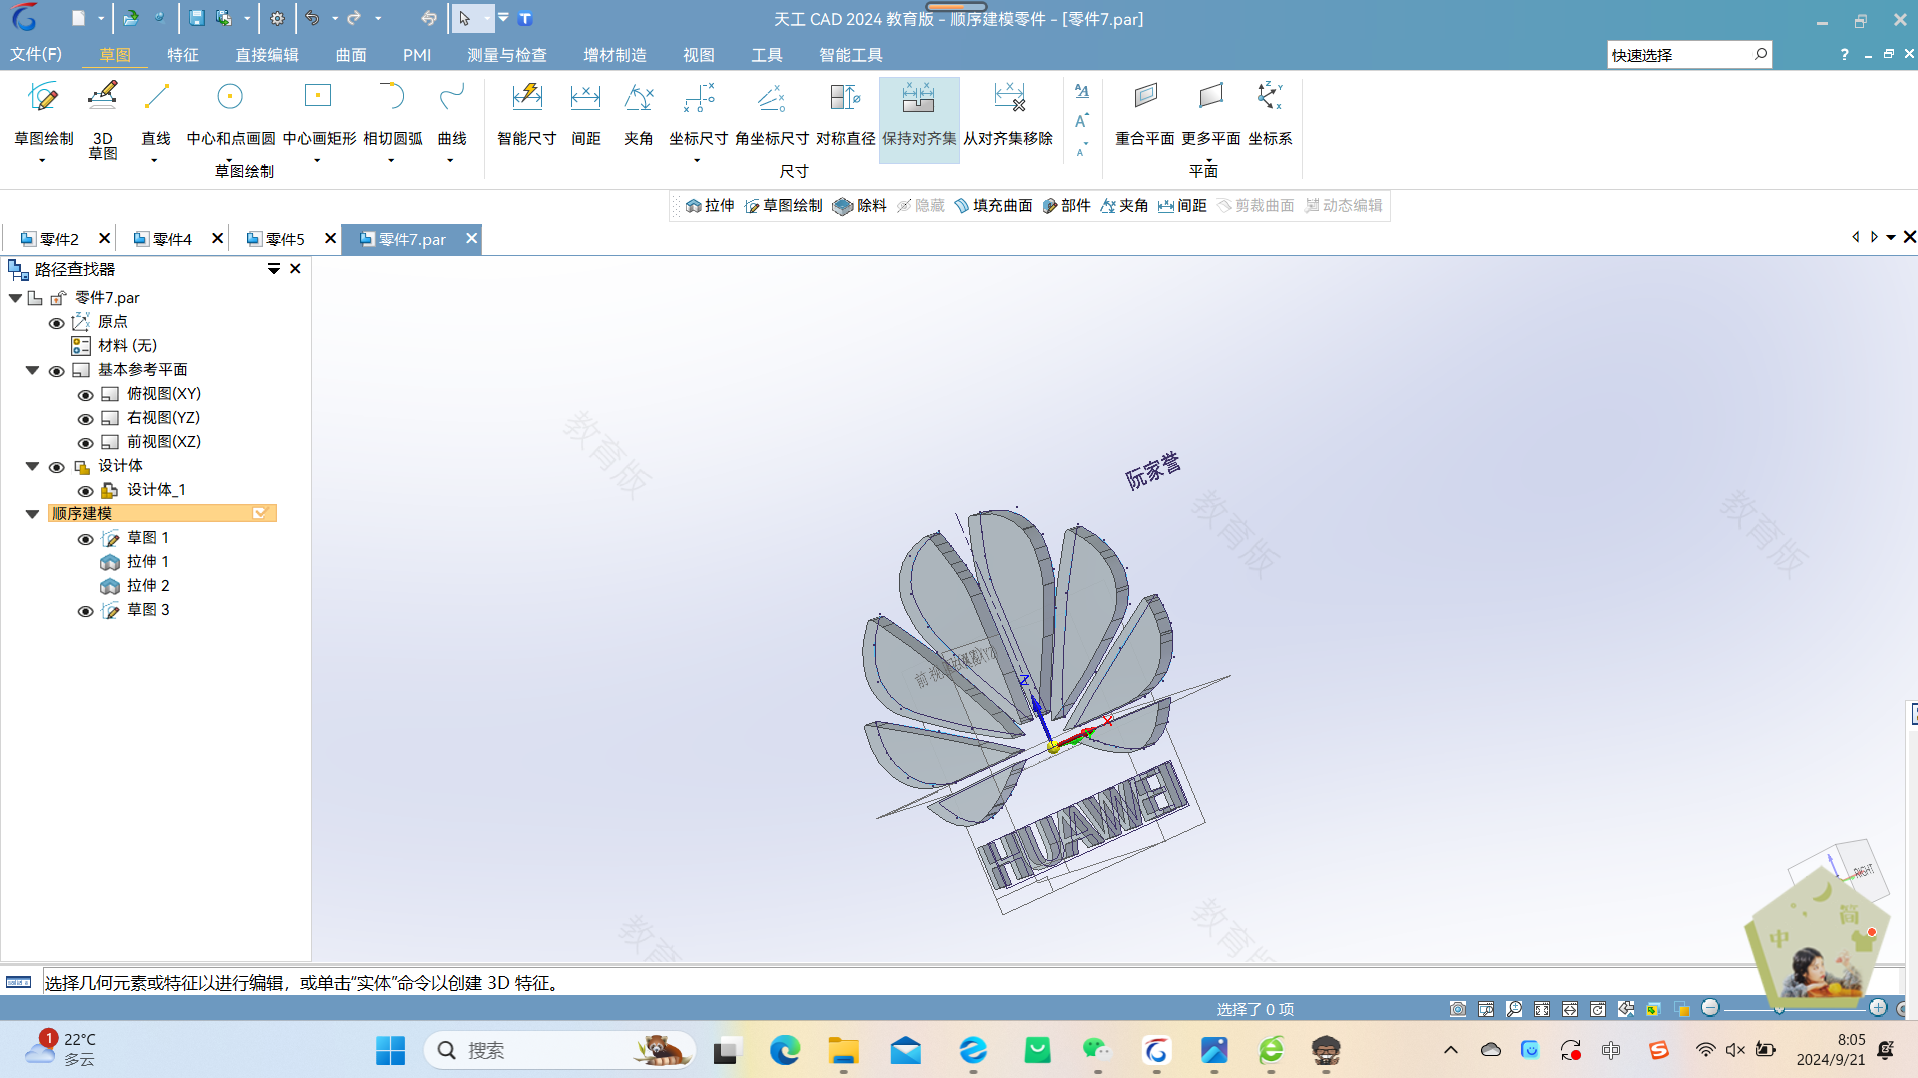Screen dimensions: 1918x1078
Task: Click the 从对齐集移除 tool
Action: (x=1008, y=113)
